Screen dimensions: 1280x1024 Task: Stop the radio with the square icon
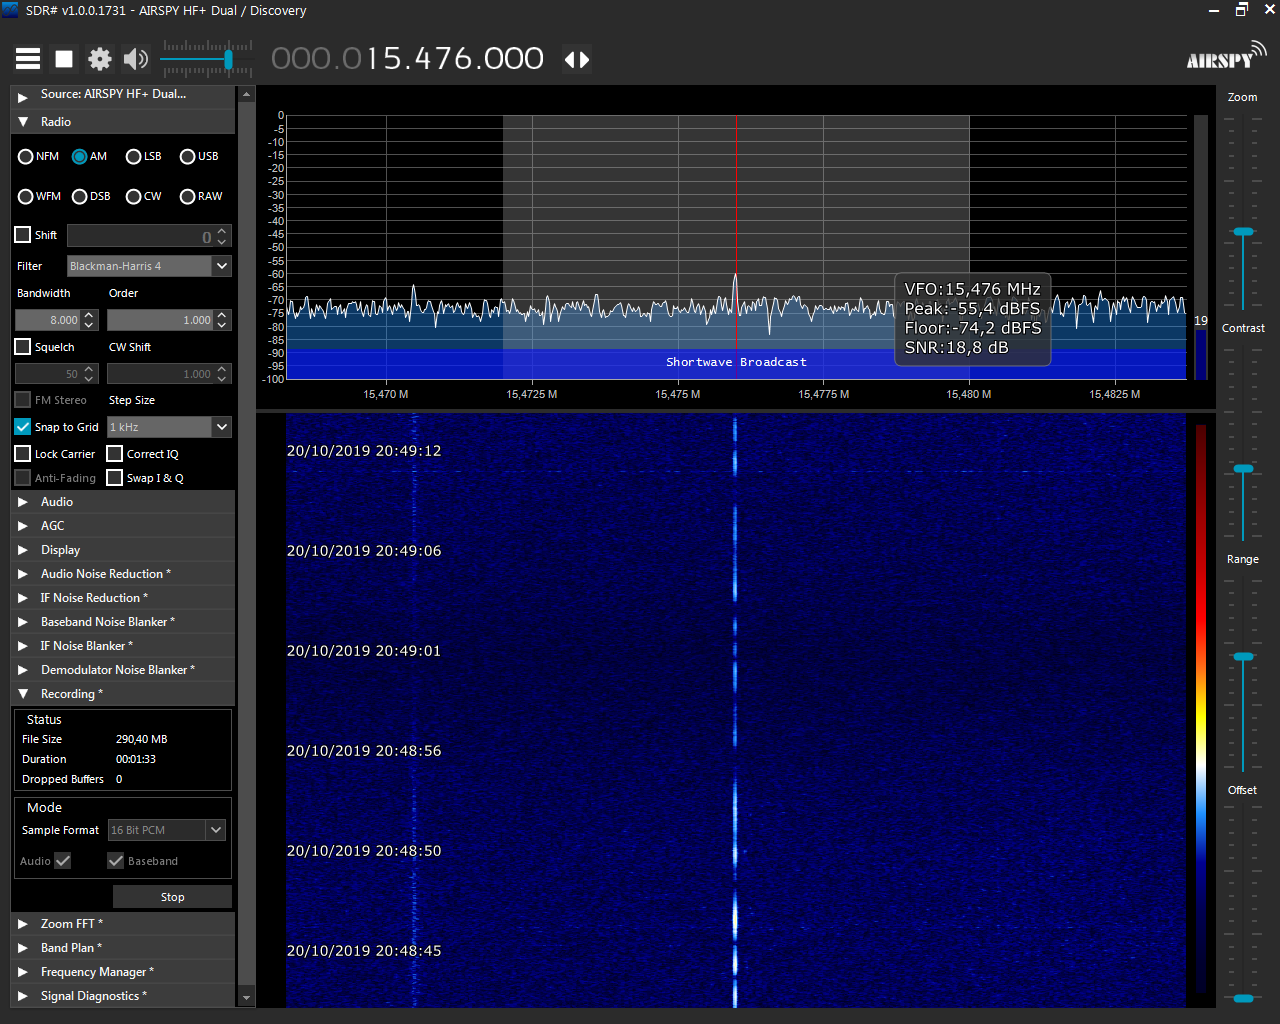click(64, 59)
